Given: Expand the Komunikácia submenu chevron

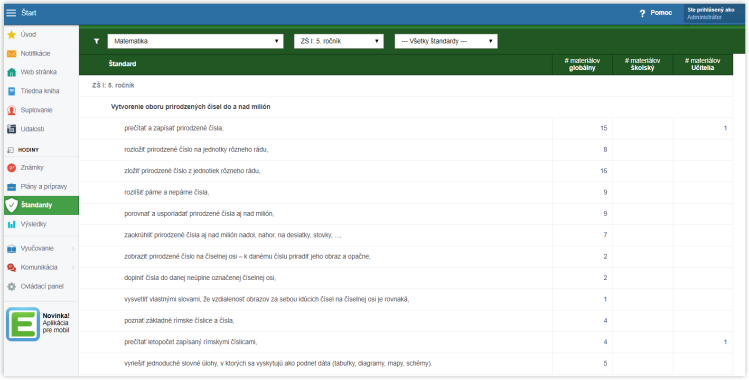Looking at the screenshot, I should tap(73, 268).
